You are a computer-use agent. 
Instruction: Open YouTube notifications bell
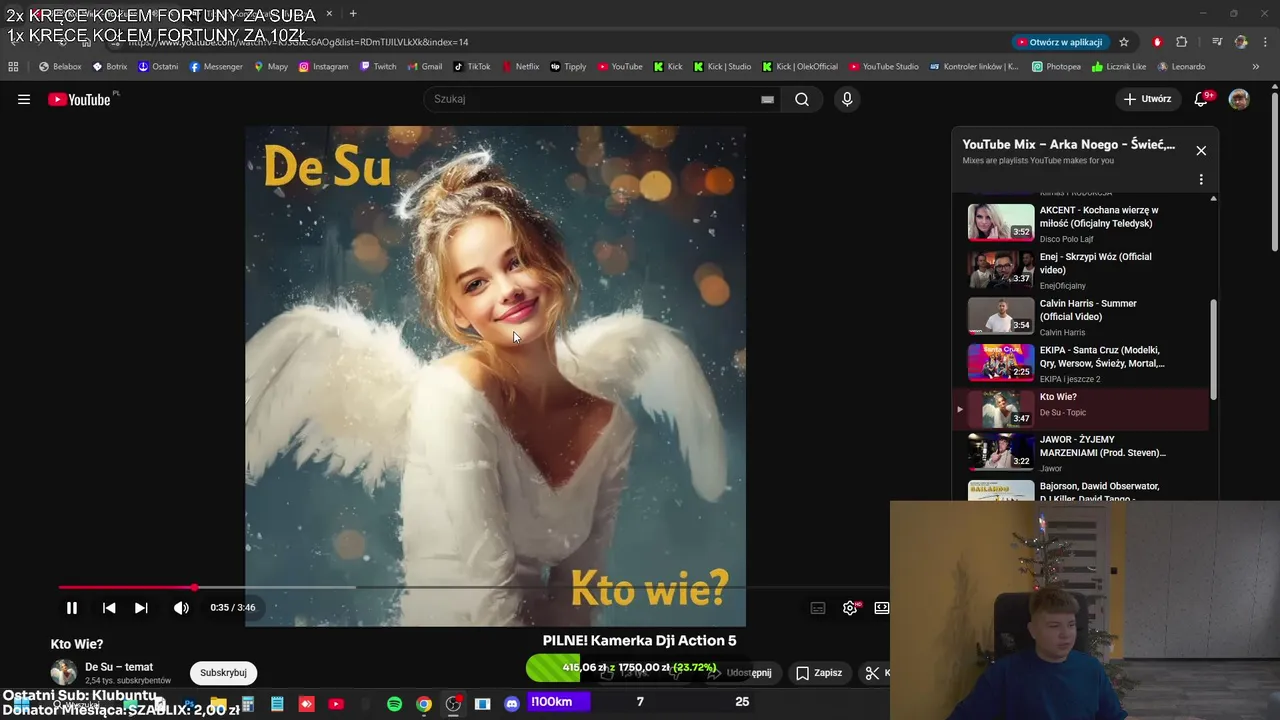coord(1202,99)
